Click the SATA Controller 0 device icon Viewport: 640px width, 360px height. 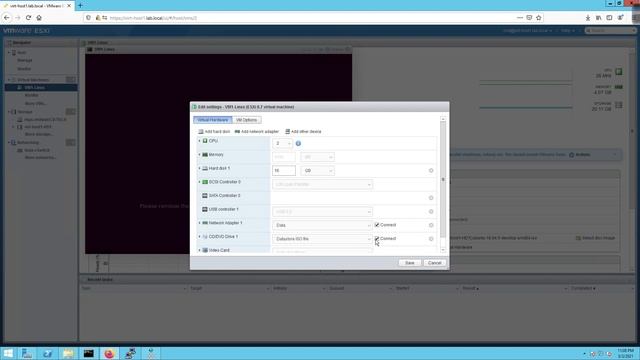(x=205, y=196)
